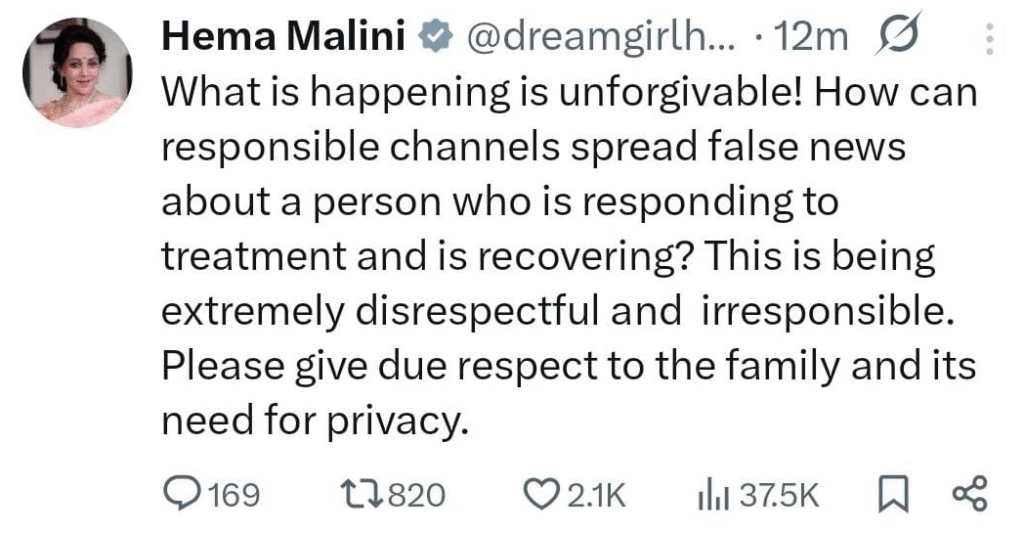Click the line "extremely disrespectful and irresponsible."
This screenshot has width=1024, height=533.
553,312
